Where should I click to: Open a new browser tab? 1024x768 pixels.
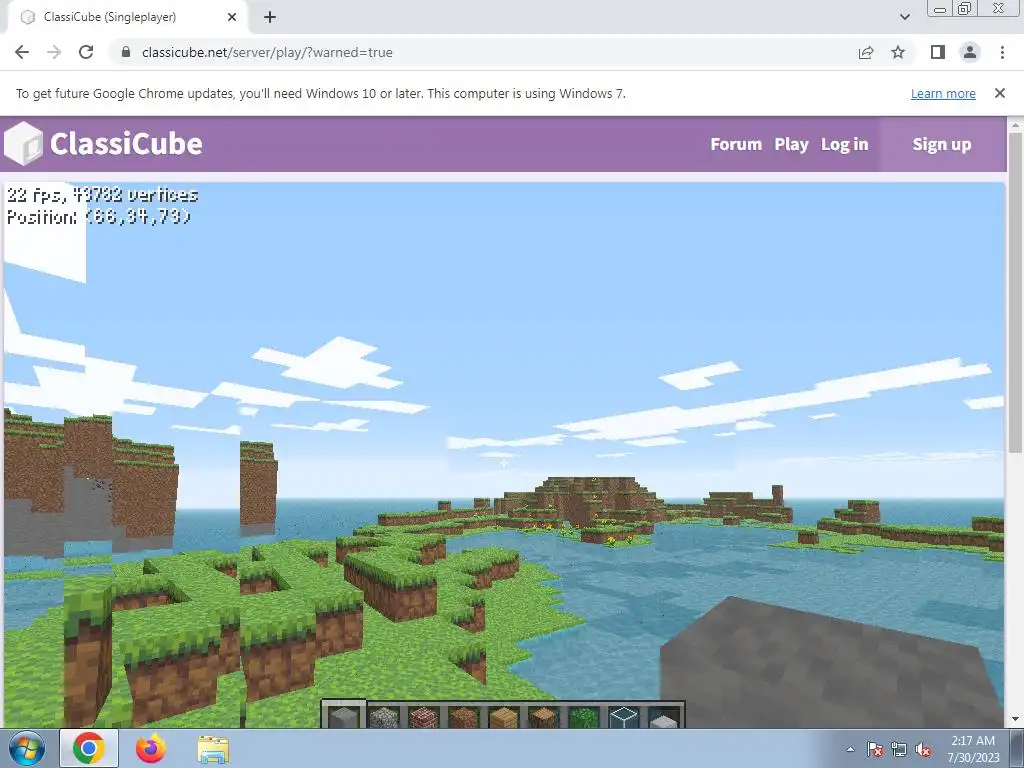[270, 17]
